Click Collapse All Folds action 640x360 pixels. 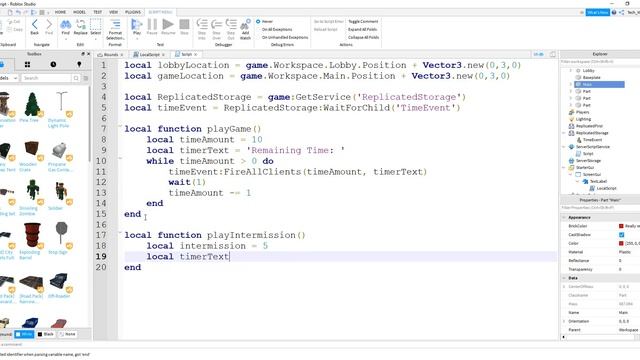point(363,37)
